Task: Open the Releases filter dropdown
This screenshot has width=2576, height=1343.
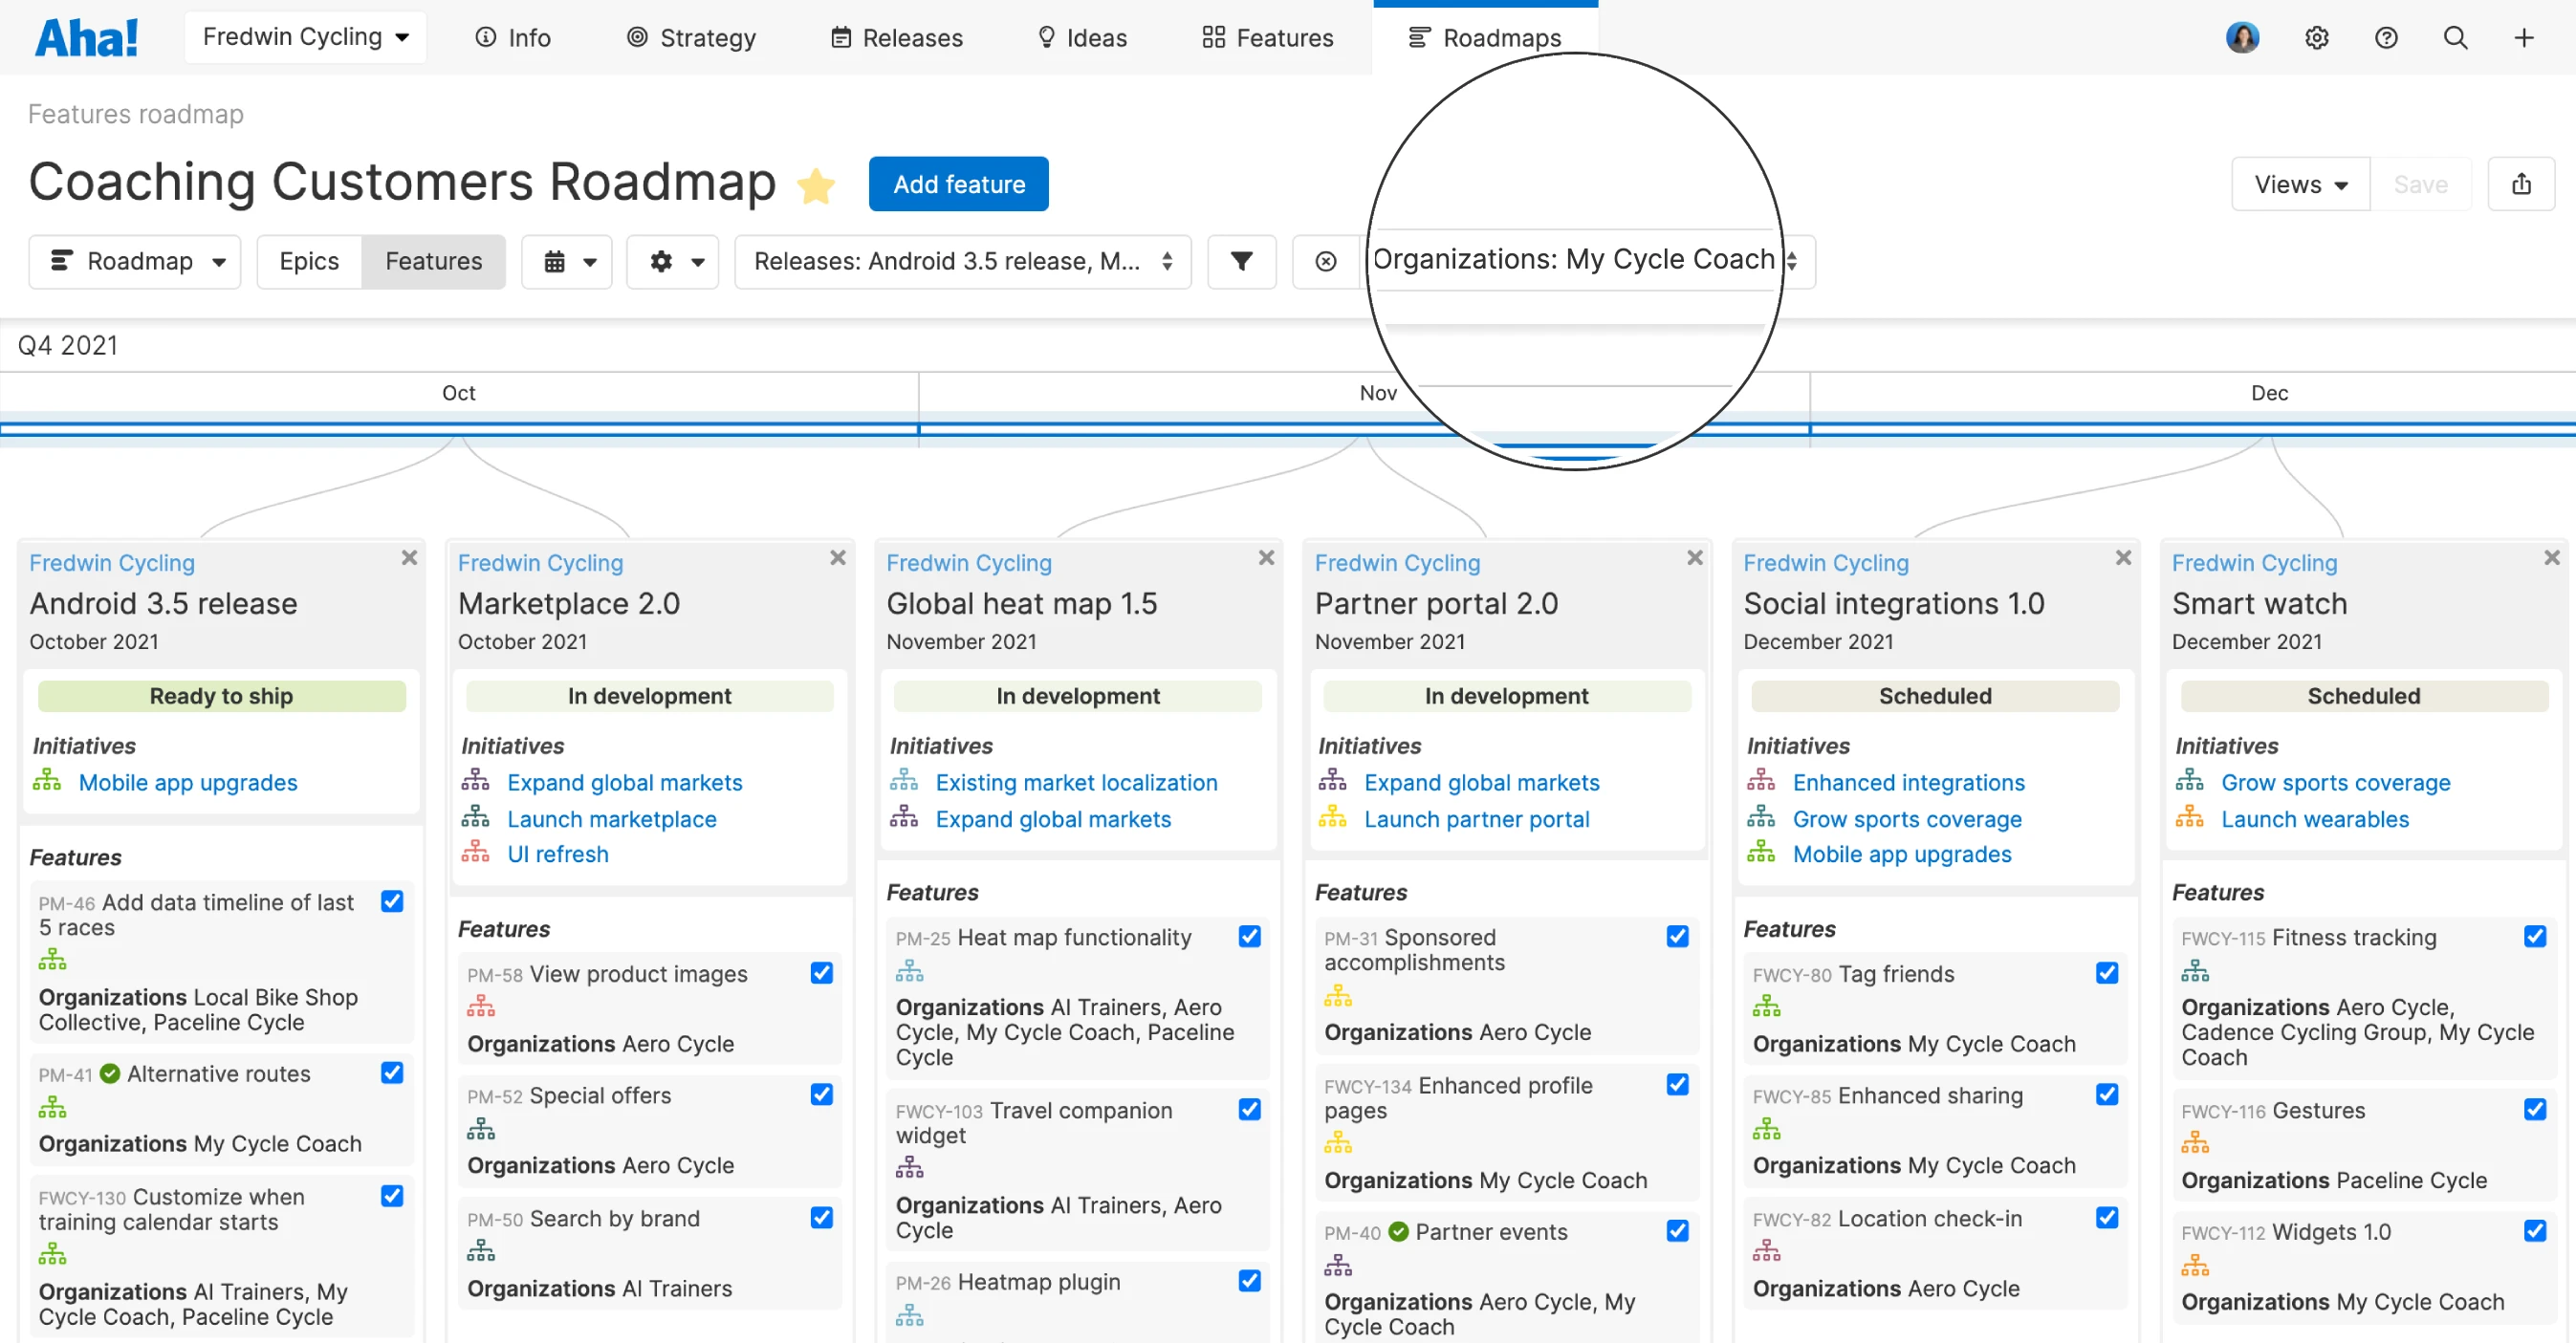Action: (x=961, y=261)
